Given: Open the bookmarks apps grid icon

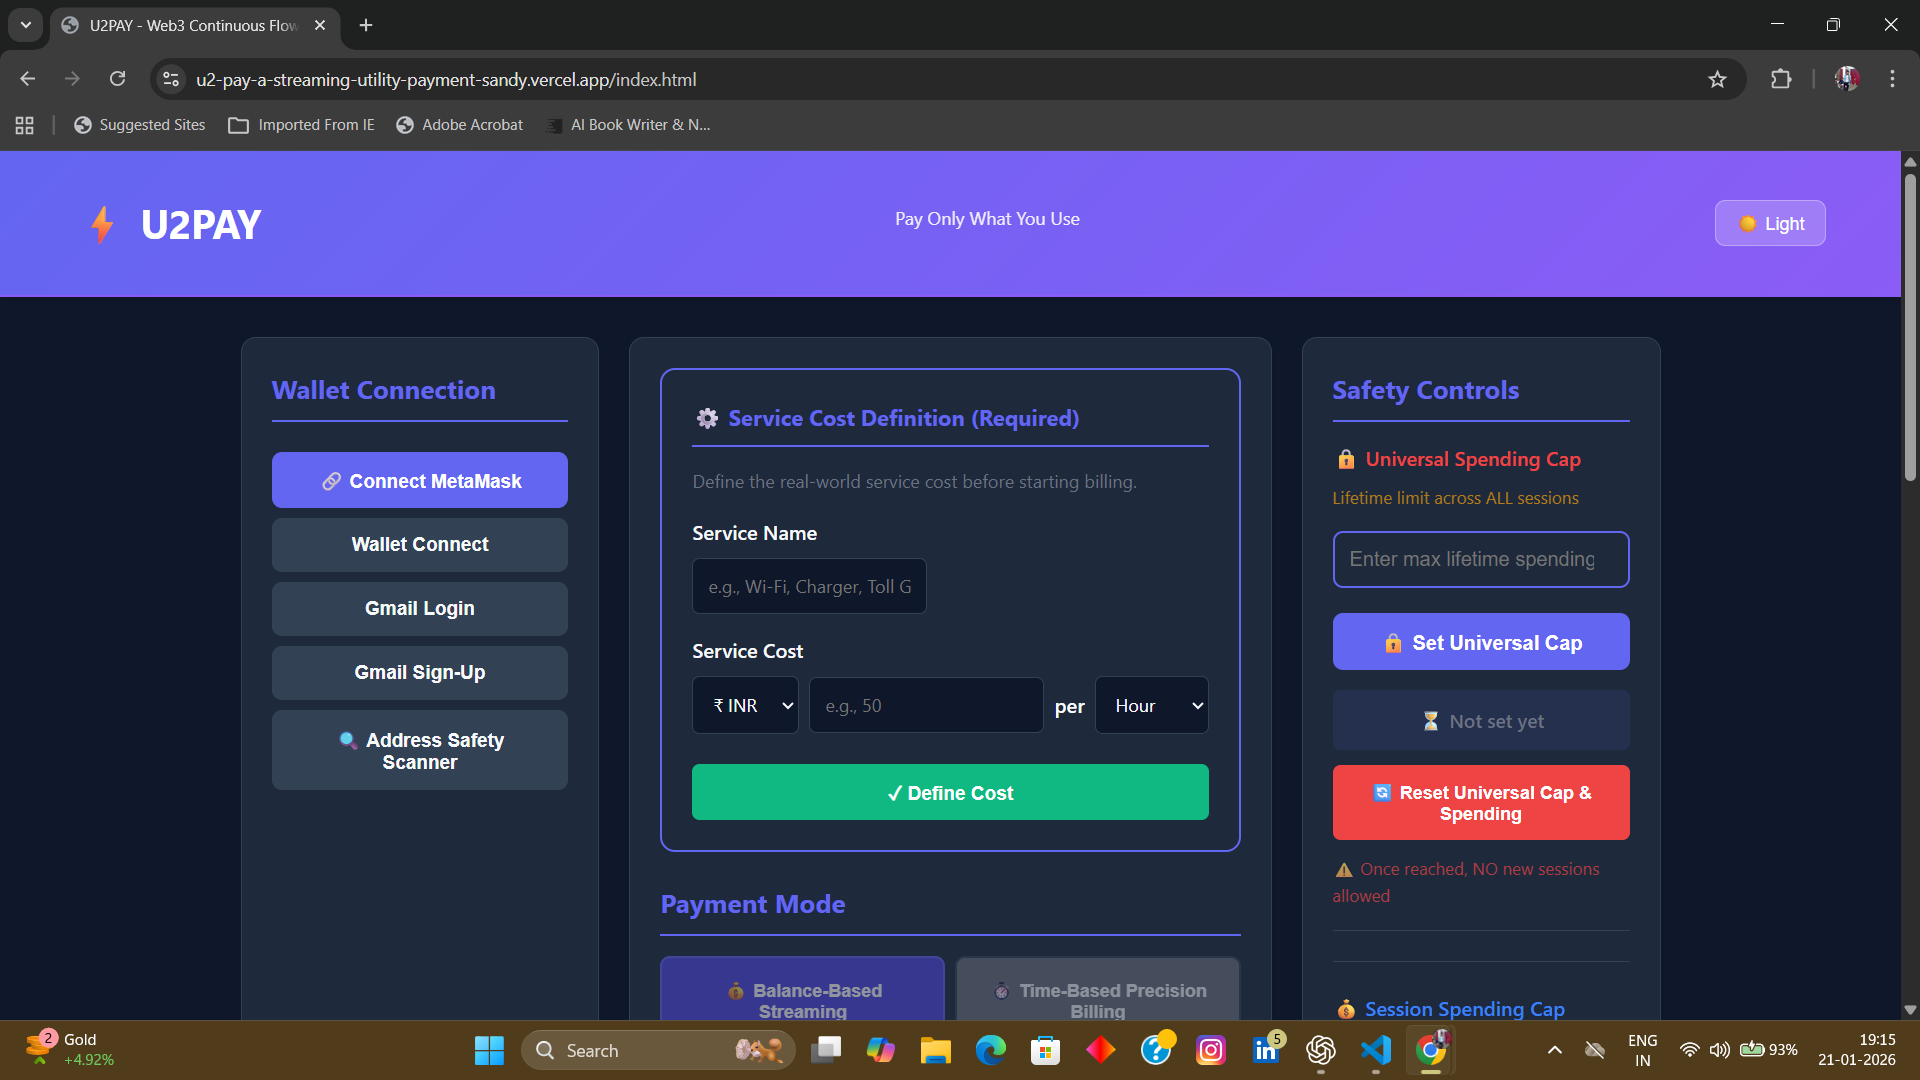Looking at the screenshot, I should (25, 125).
